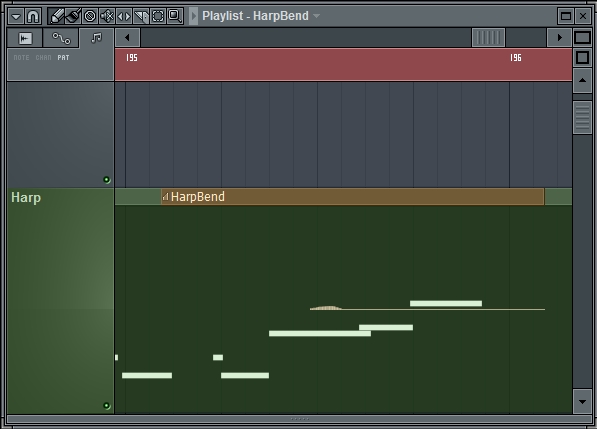Click the horizontal scrollbar thumb
Image resolution: width=597 pixels, height=429 pixels.
tap(488, 37)
